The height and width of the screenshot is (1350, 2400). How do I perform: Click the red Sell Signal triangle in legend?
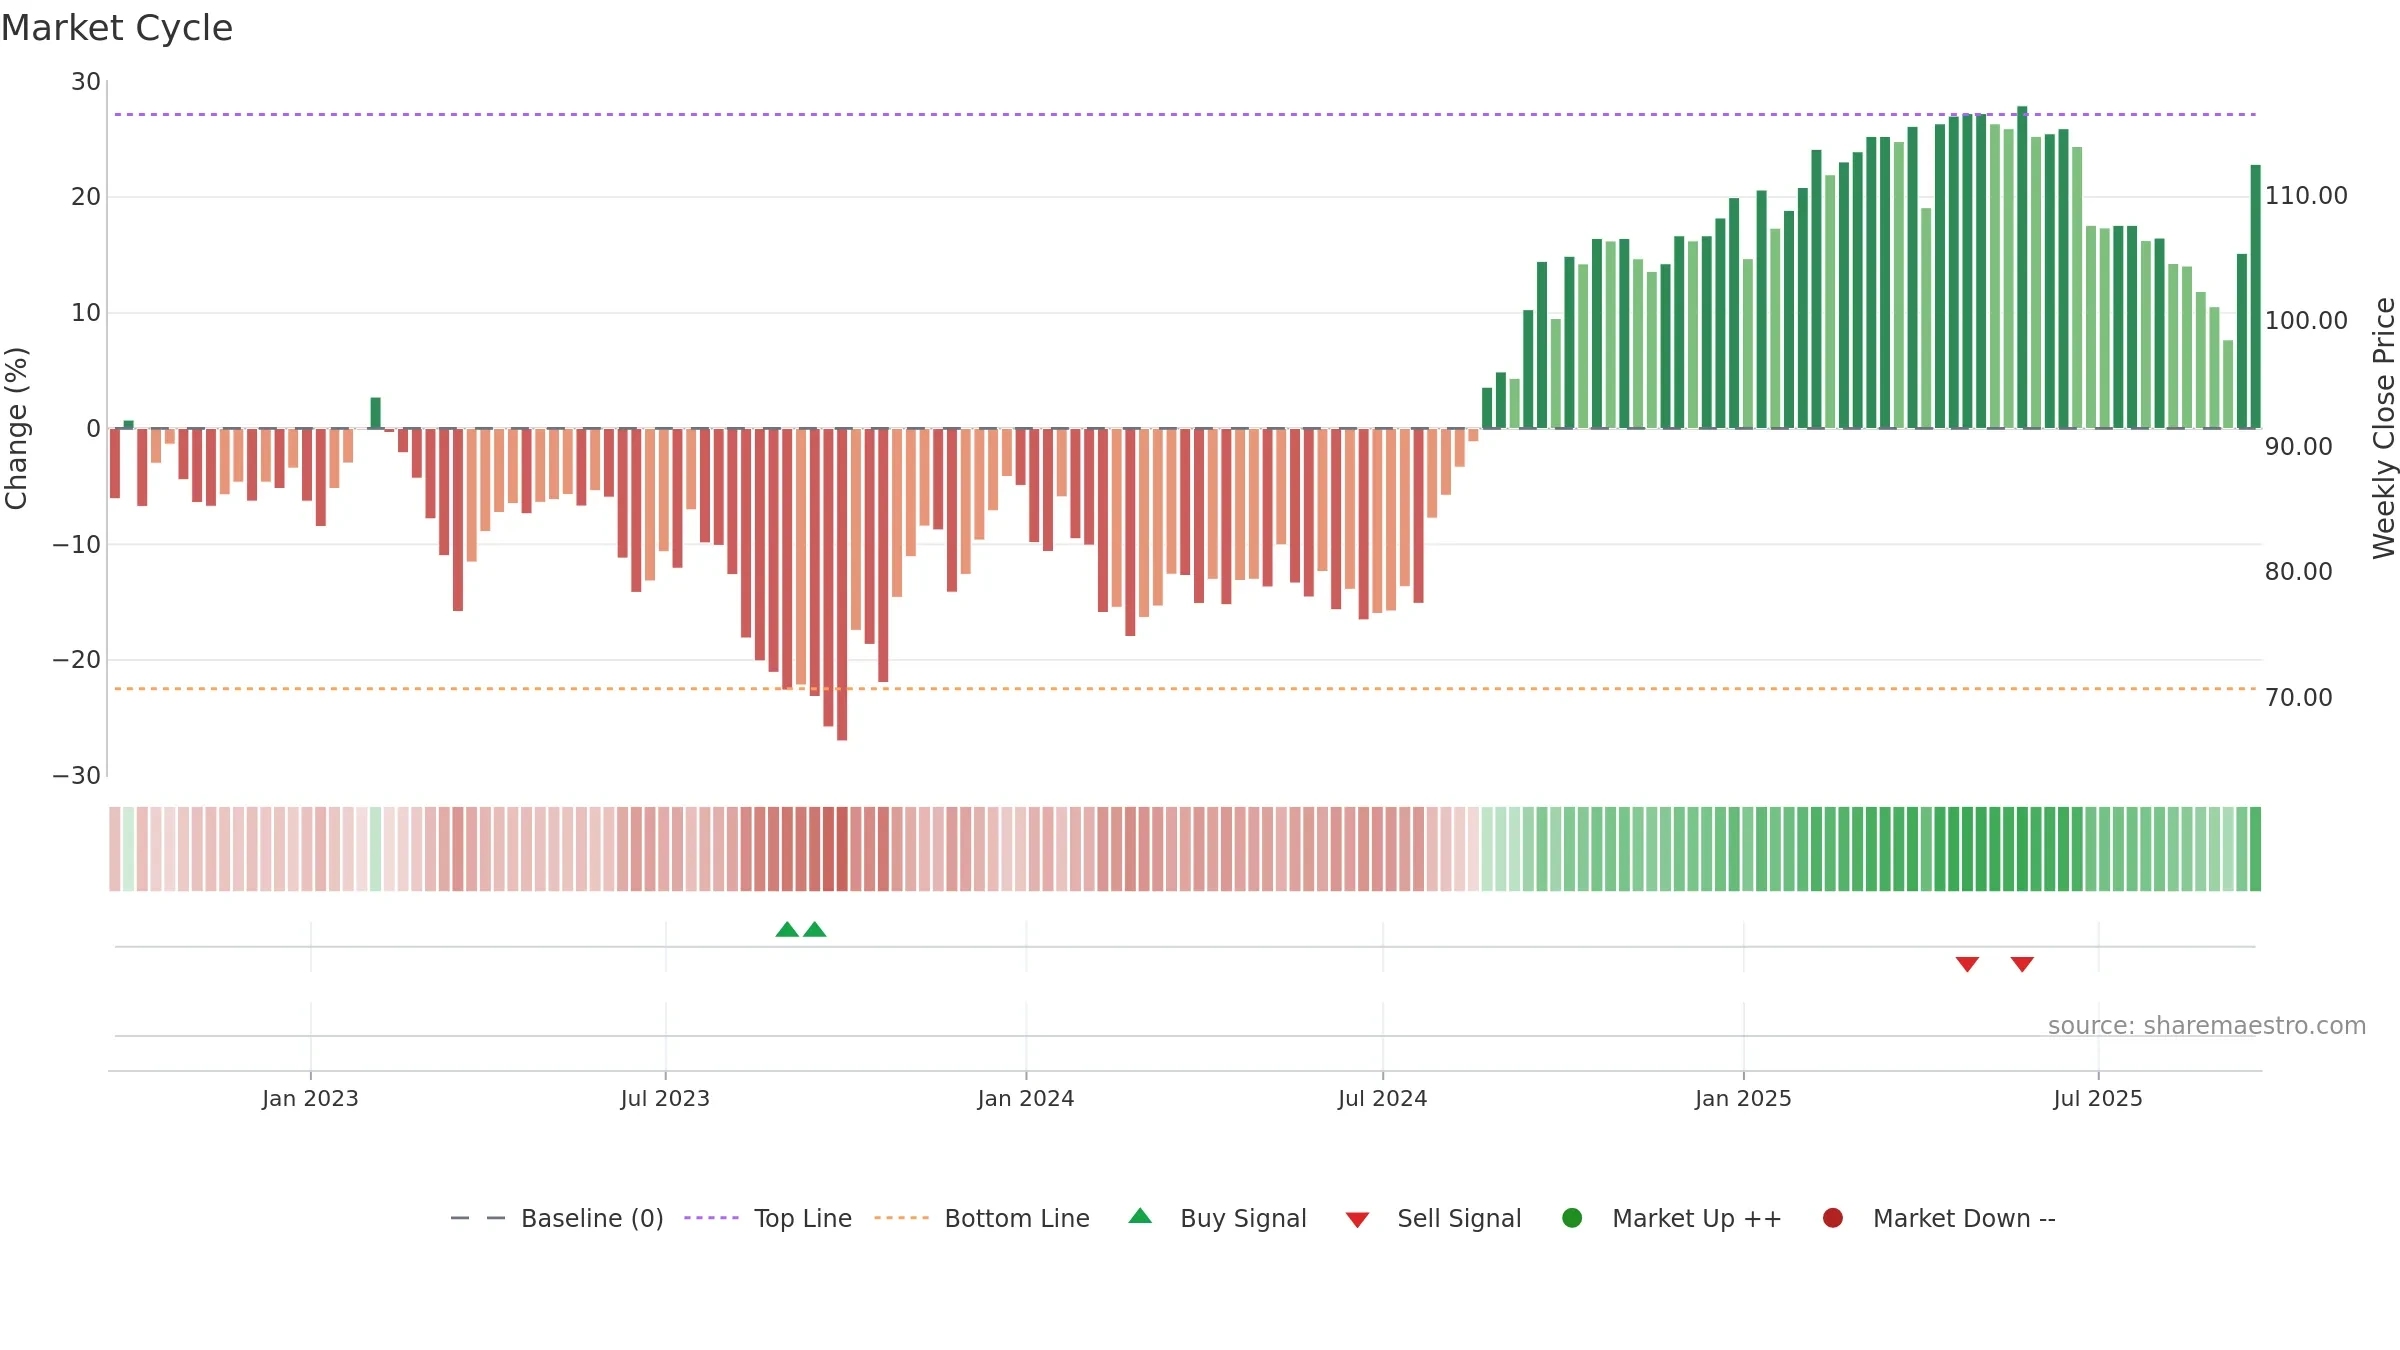coord(1357,1220)
